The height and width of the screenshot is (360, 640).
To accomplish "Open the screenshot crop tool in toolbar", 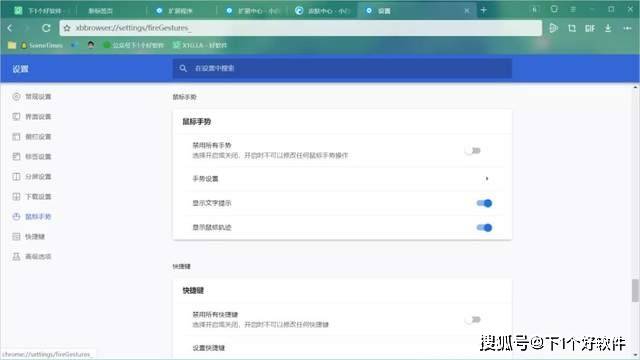I will point(572,28).
